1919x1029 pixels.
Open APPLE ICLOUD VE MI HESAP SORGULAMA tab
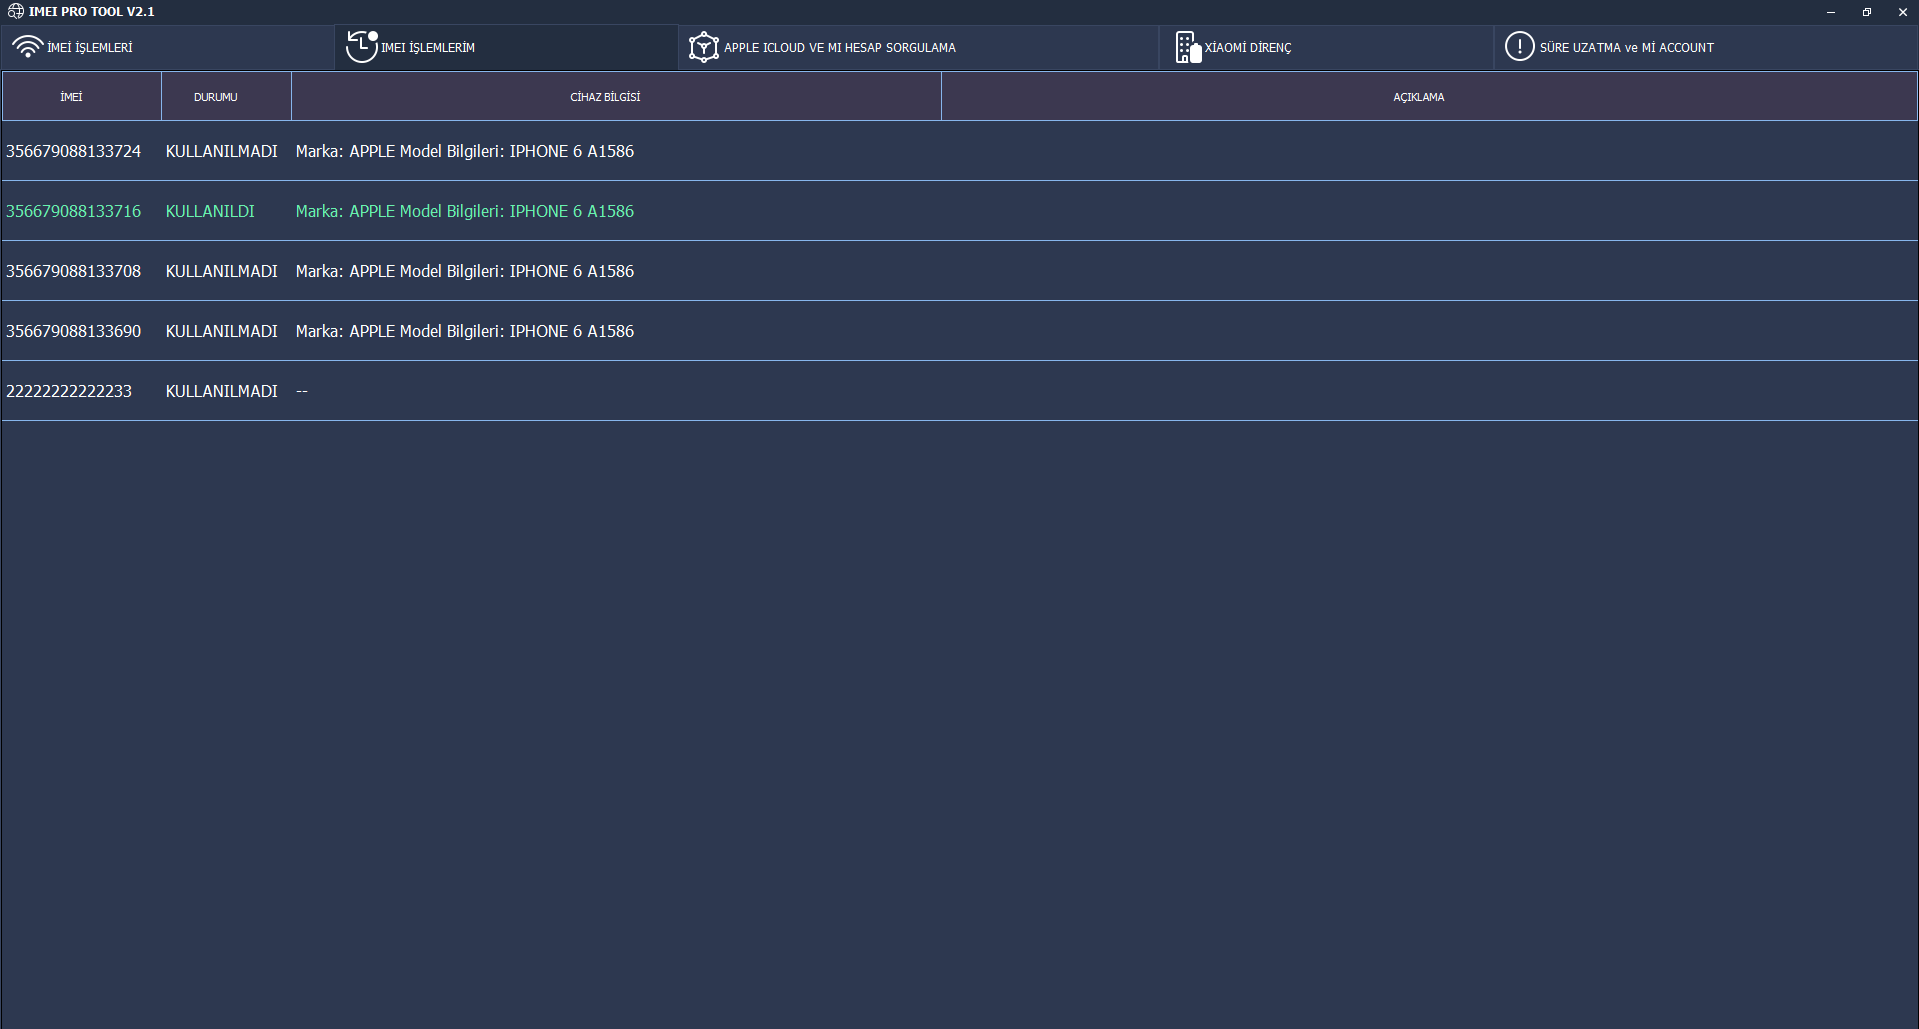[919, 47]
